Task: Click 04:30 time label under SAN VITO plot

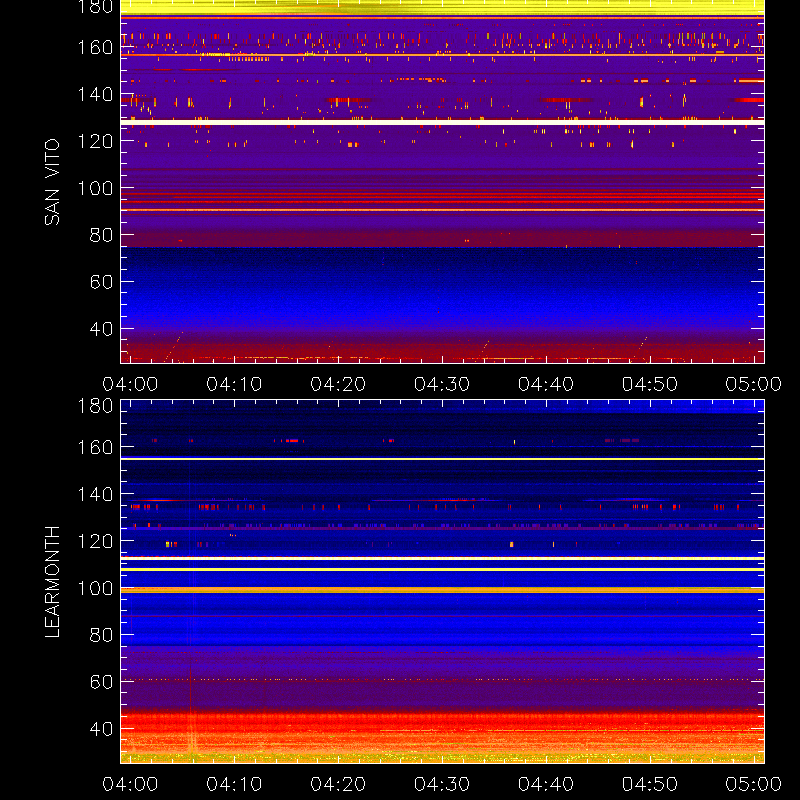Action: [x=442, y=384]
